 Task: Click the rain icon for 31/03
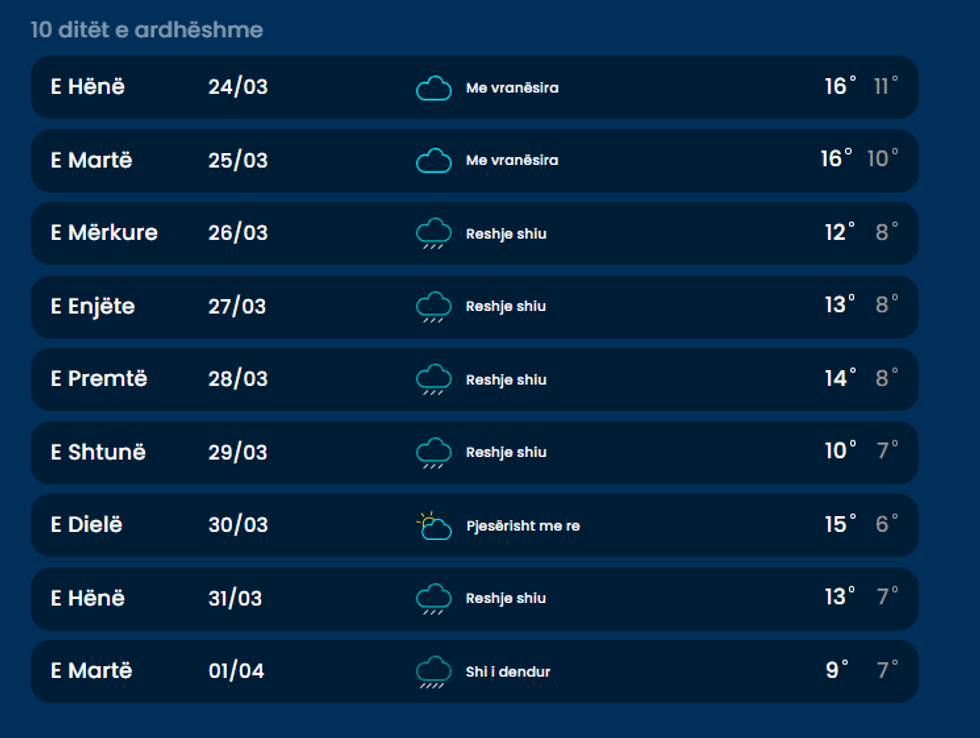pos(433,598)
